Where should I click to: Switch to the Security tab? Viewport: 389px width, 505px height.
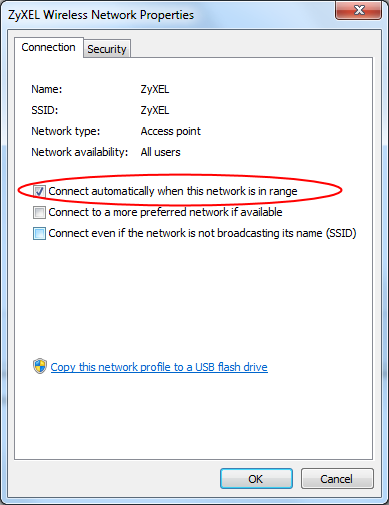[x=107, y=49]
